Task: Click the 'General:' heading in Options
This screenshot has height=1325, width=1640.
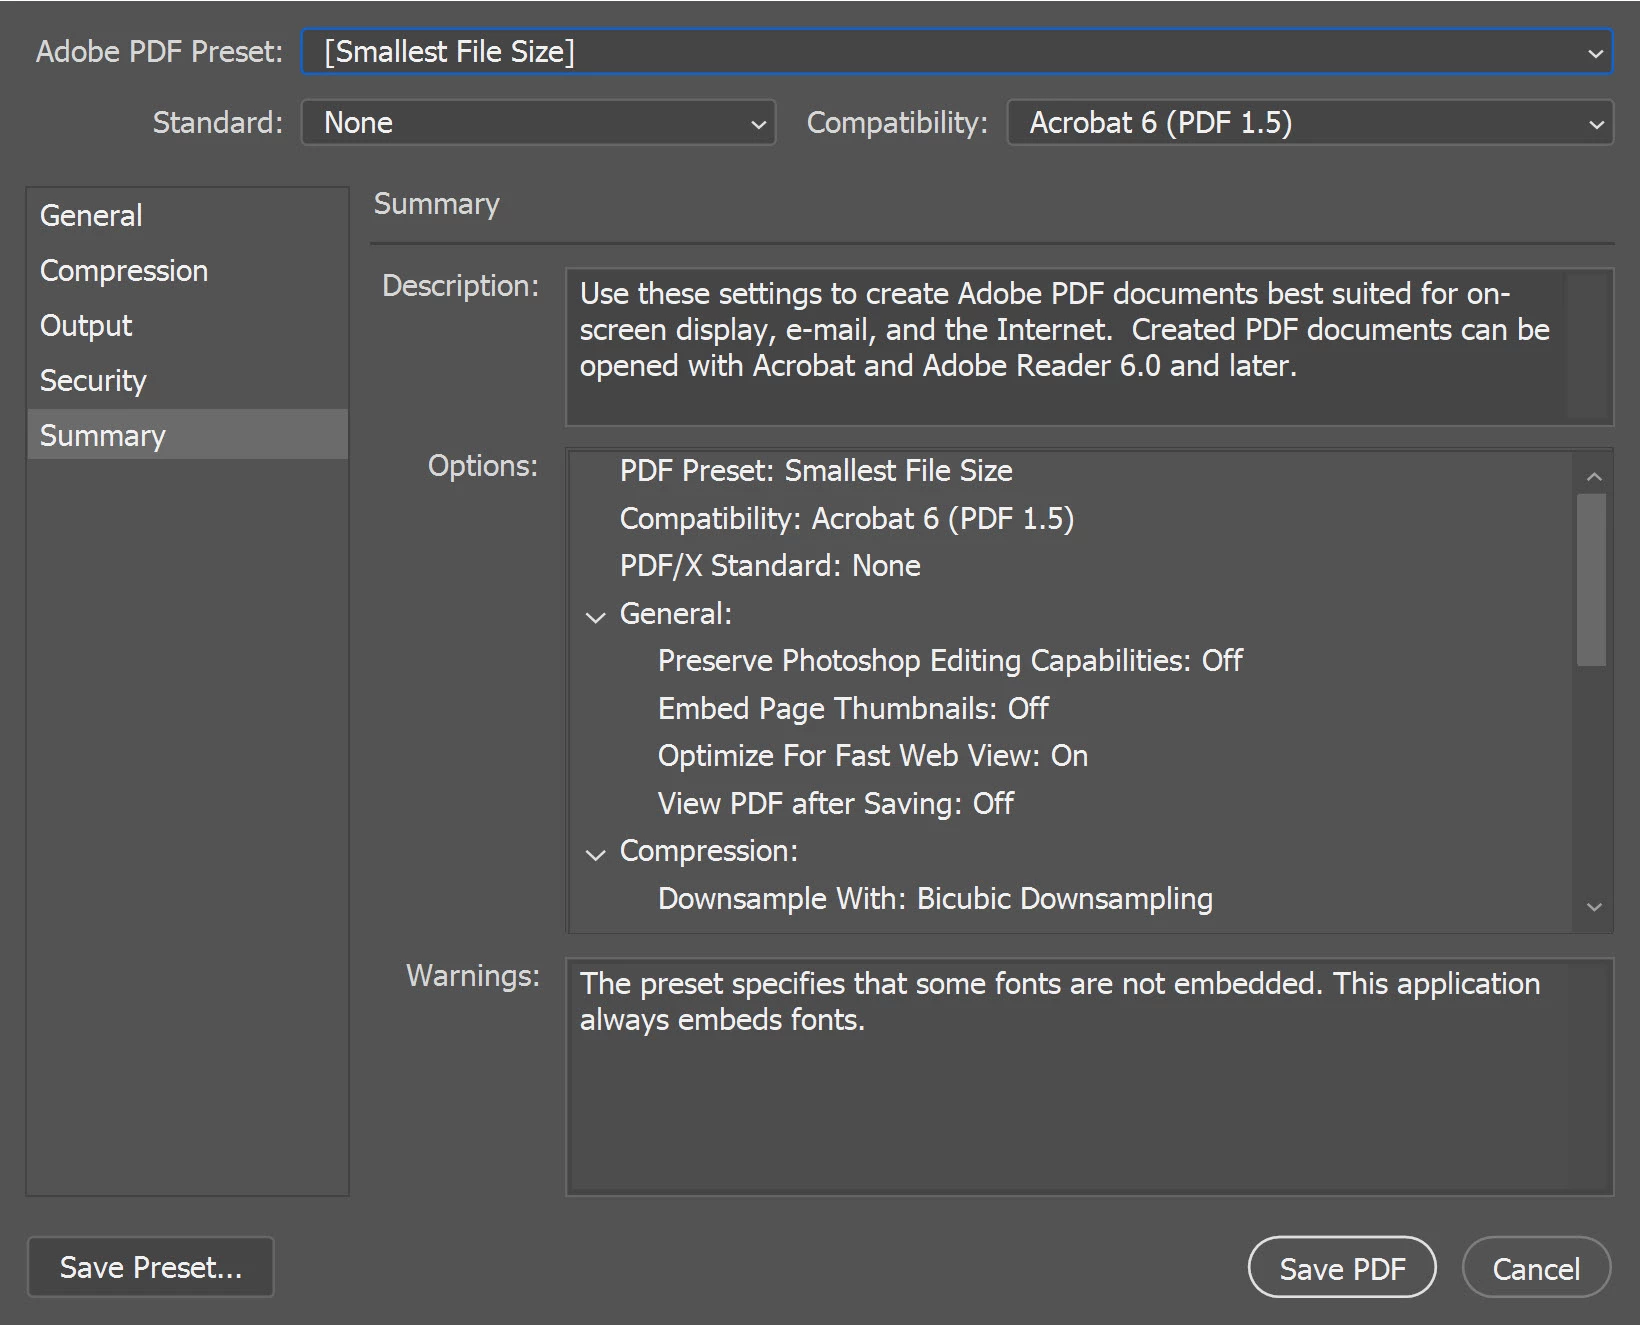Action: tap(676, 613)
